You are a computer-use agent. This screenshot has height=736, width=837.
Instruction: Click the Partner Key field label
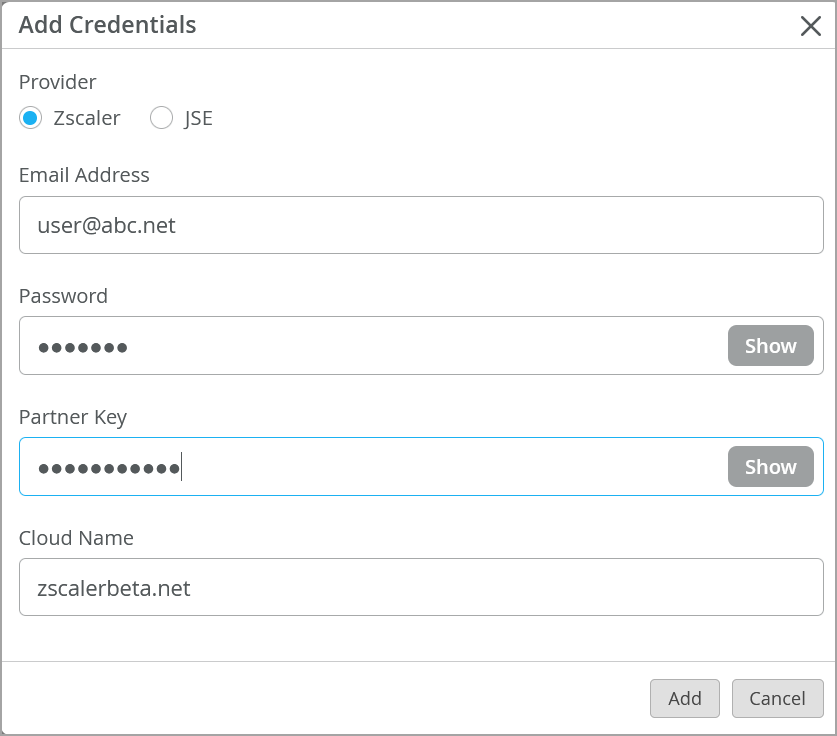pyautogui.click(x=73, y=417)
